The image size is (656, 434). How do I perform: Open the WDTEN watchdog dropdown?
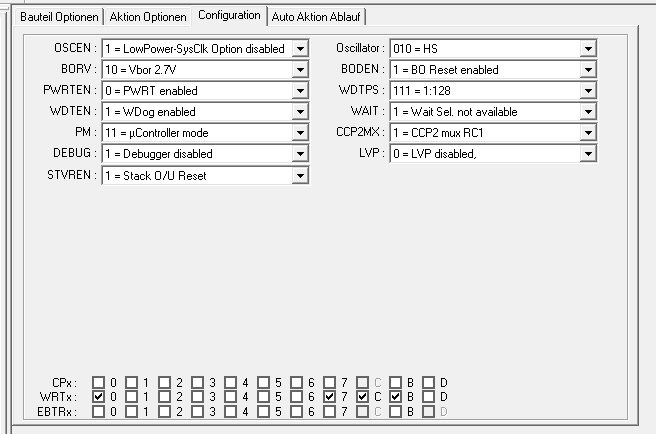tap(300, 112)
